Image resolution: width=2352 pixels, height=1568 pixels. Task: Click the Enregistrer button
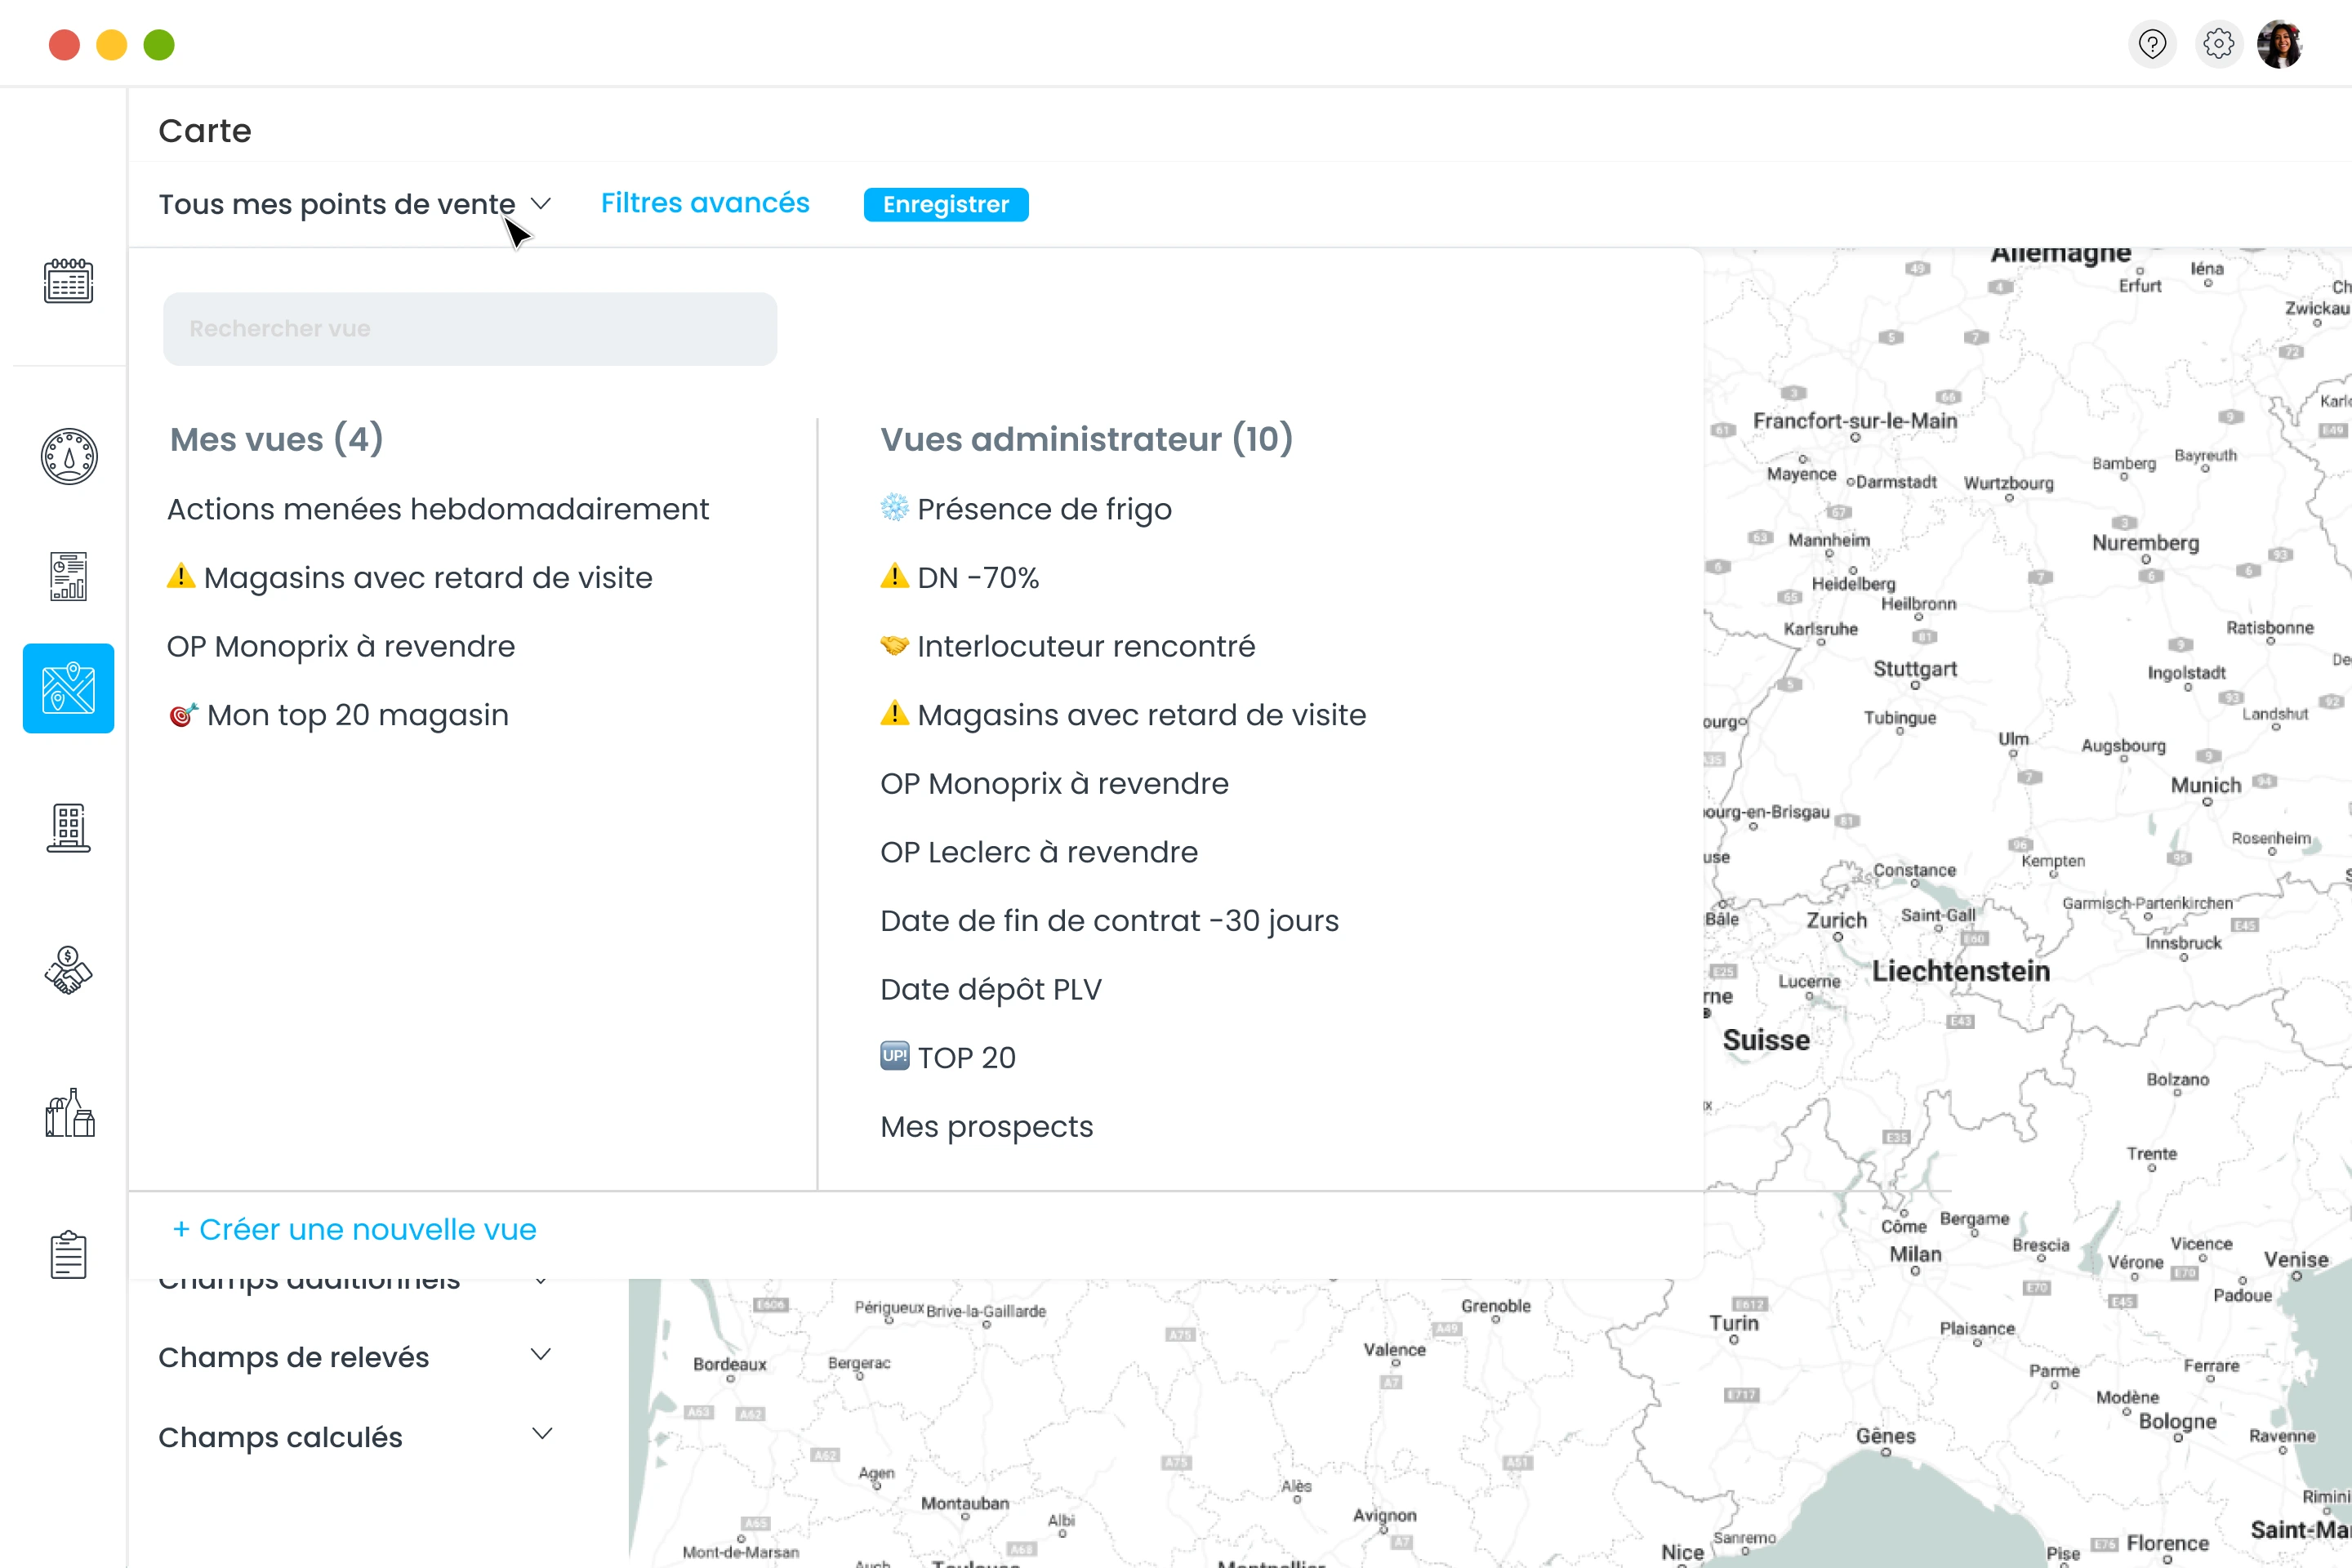[945, 204]
